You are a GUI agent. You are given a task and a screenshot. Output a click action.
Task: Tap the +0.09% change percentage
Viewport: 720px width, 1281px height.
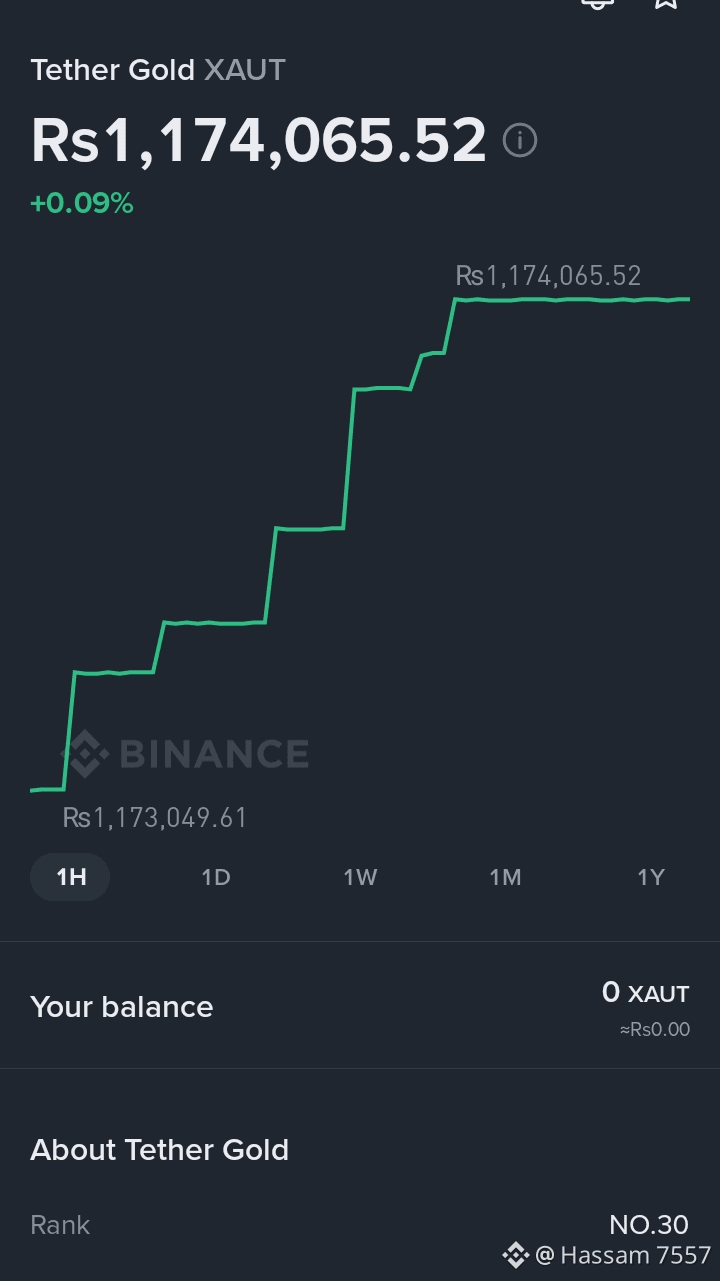(x=82, y=204)
